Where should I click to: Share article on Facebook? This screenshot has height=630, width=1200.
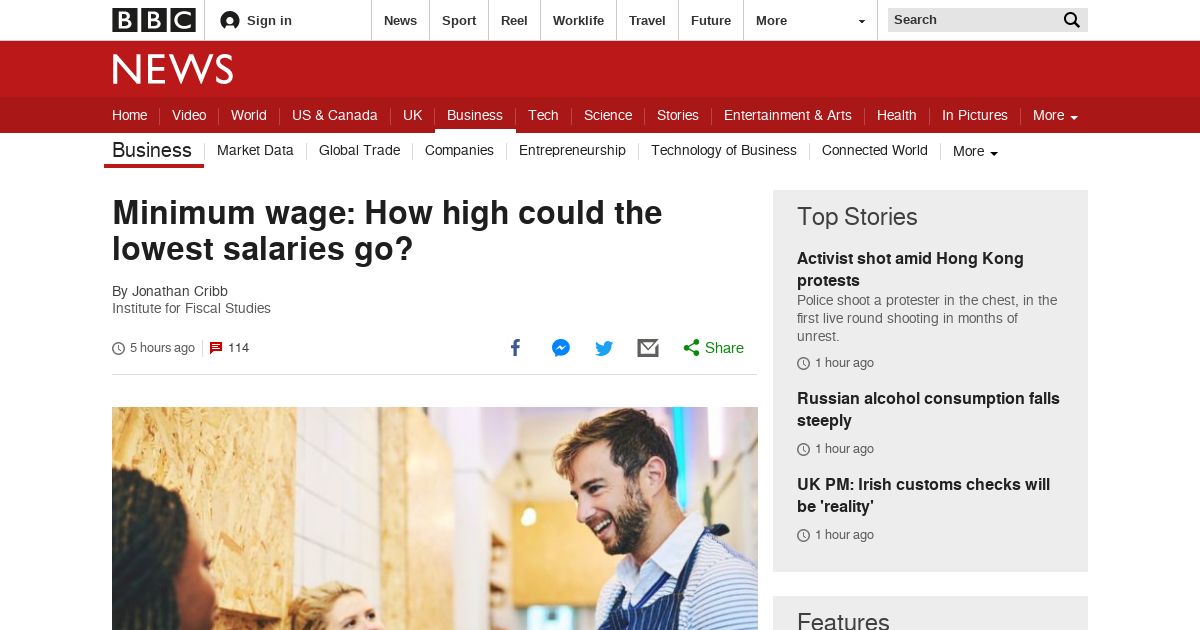[516, 348]
